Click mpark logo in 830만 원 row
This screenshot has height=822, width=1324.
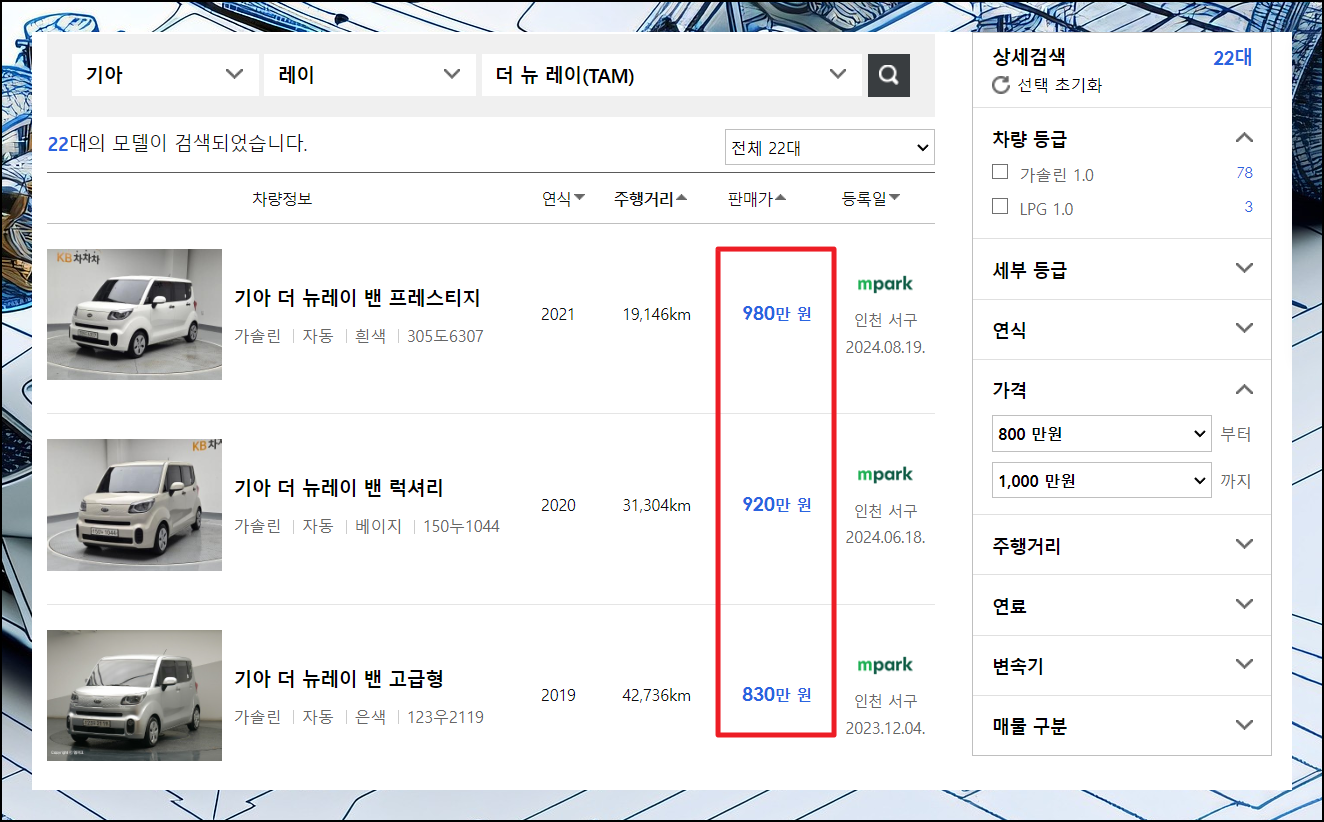pyautogui.click(x=885, y=665)
